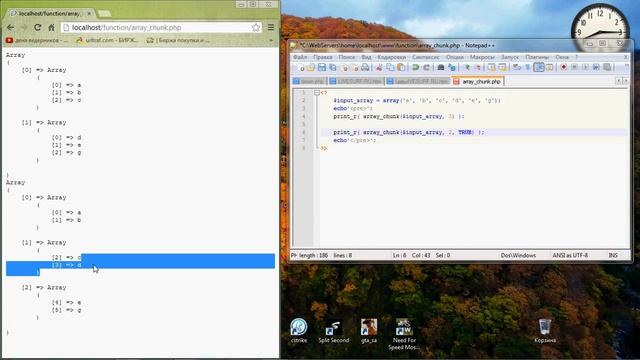The height and width of the screenshot is (360, 640).
Task: Click the green Undo arrow icon
Action: [x=415, y=67]
